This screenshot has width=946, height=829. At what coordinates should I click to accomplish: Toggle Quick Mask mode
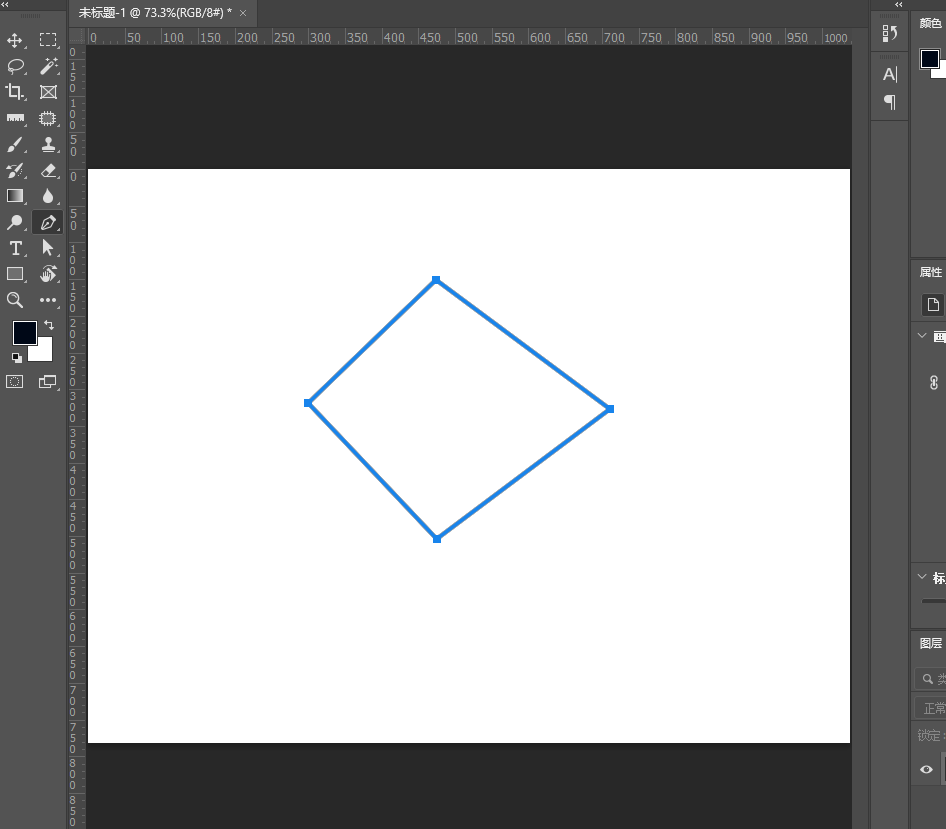[x=15, y=381]
